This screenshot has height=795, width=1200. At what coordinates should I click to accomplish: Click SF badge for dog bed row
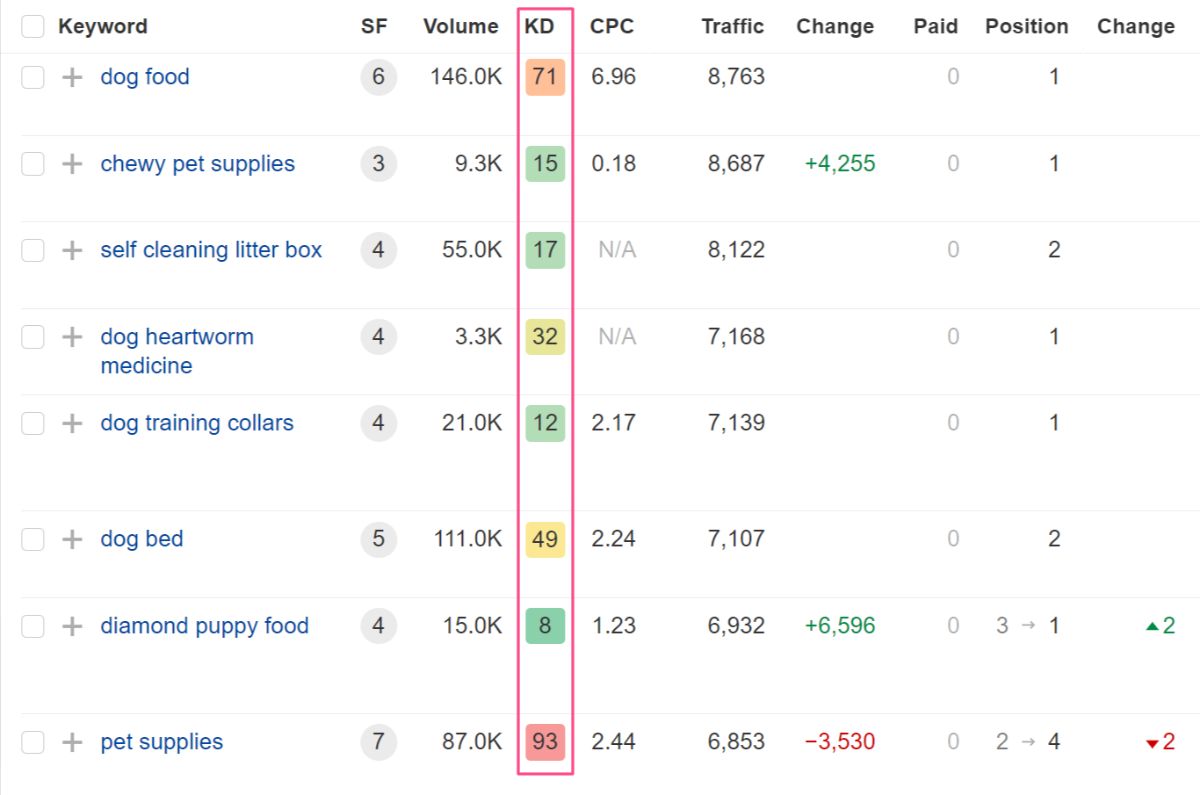click(378, 539)
